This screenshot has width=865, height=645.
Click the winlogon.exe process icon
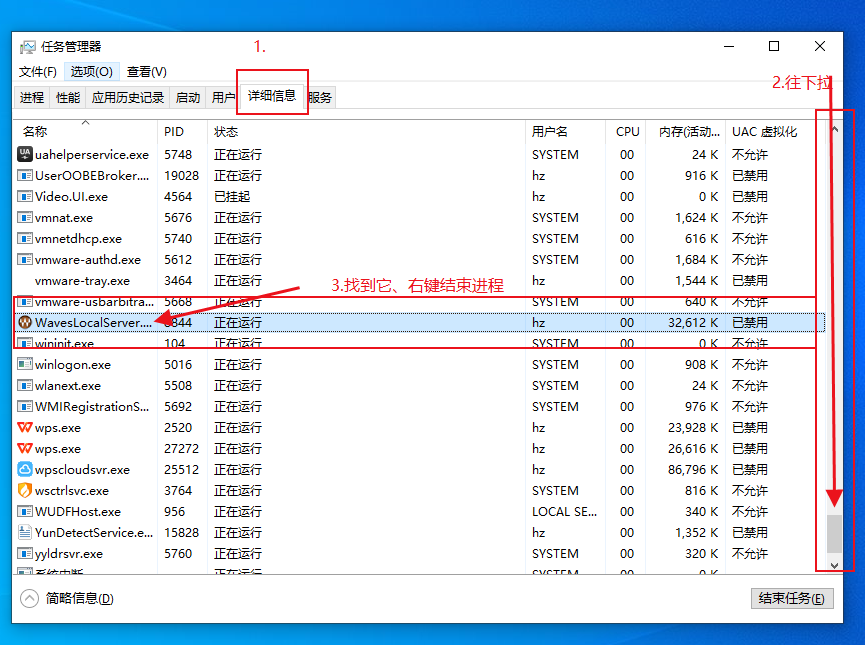pos(25,364)
